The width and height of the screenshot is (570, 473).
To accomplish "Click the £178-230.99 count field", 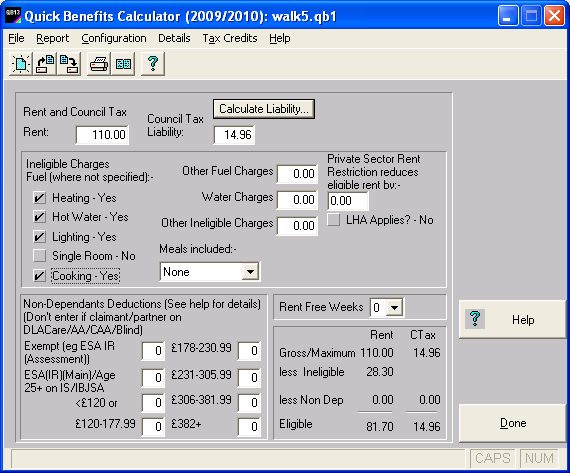I will tap(249, 350).
